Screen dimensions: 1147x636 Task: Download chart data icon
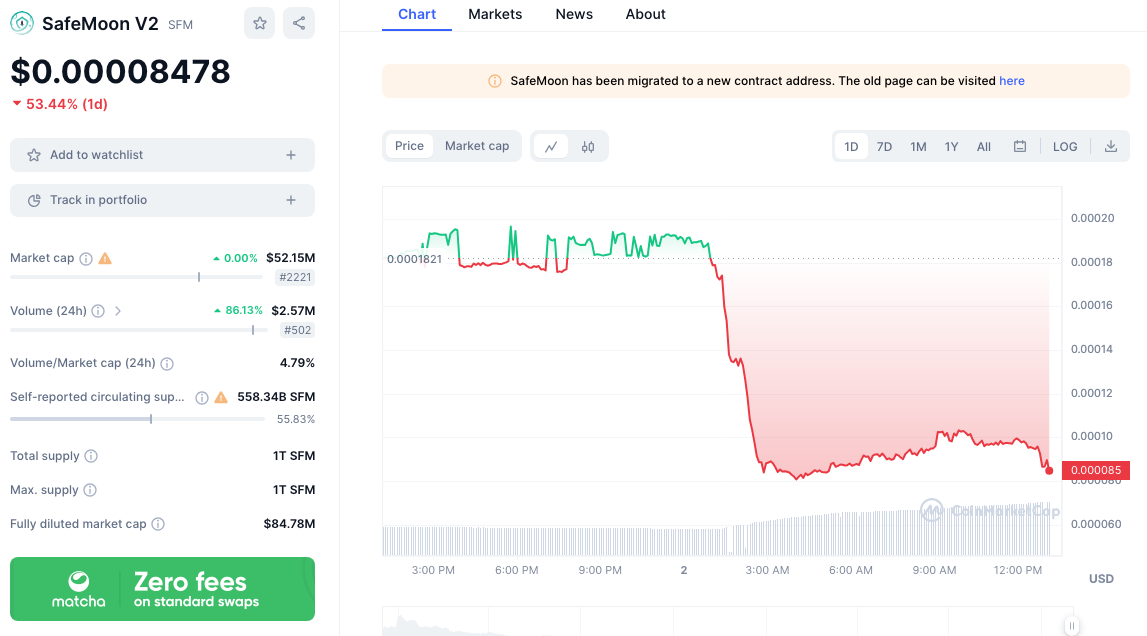point(1110,146)
